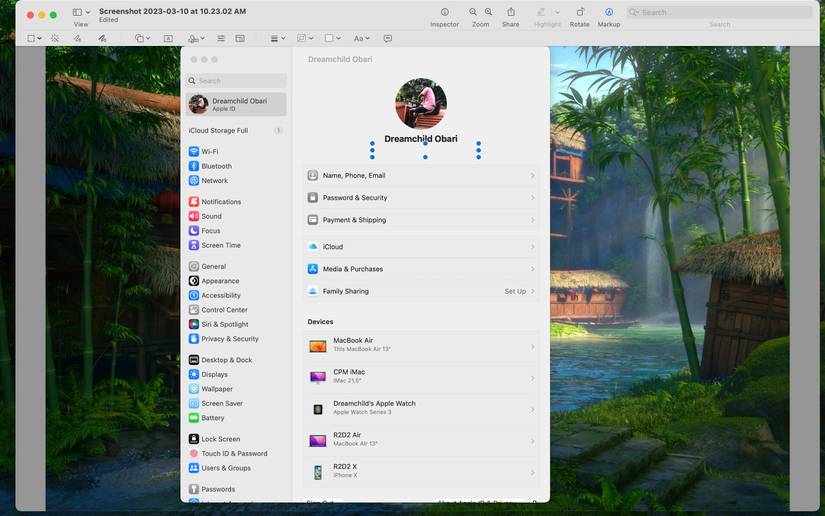Open the Adjust Size tool
The width and height of the screenshot is (825, 516).
pos(240,38)
